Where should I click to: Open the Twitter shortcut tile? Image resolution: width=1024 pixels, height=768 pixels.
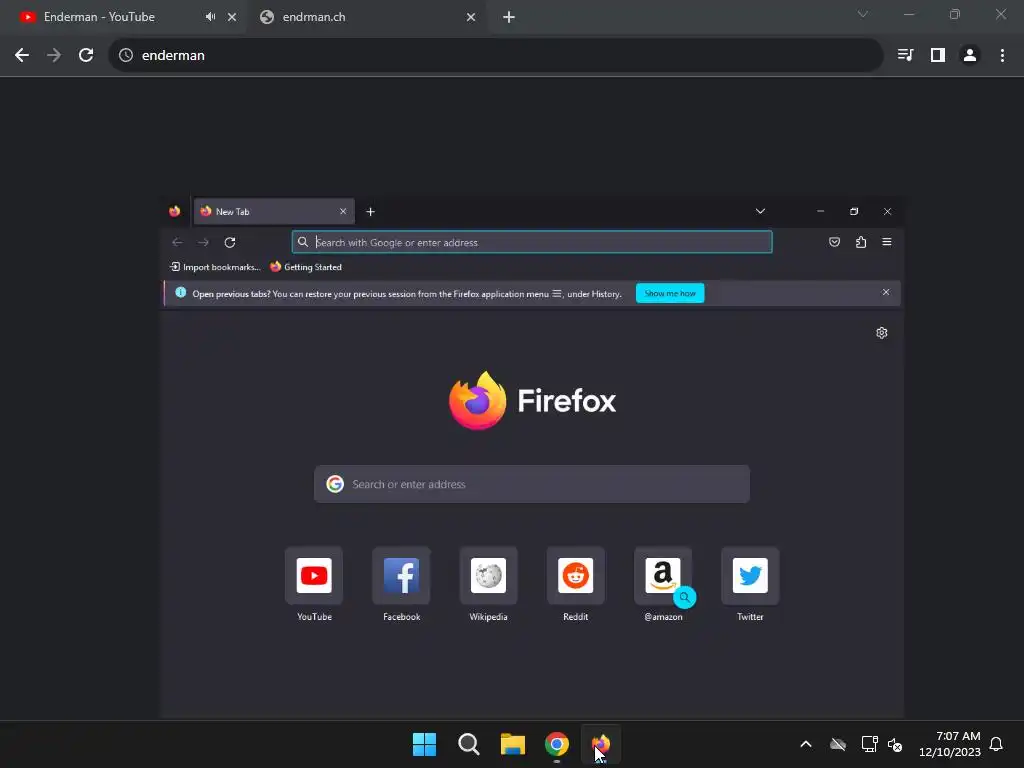coord(750,575)
